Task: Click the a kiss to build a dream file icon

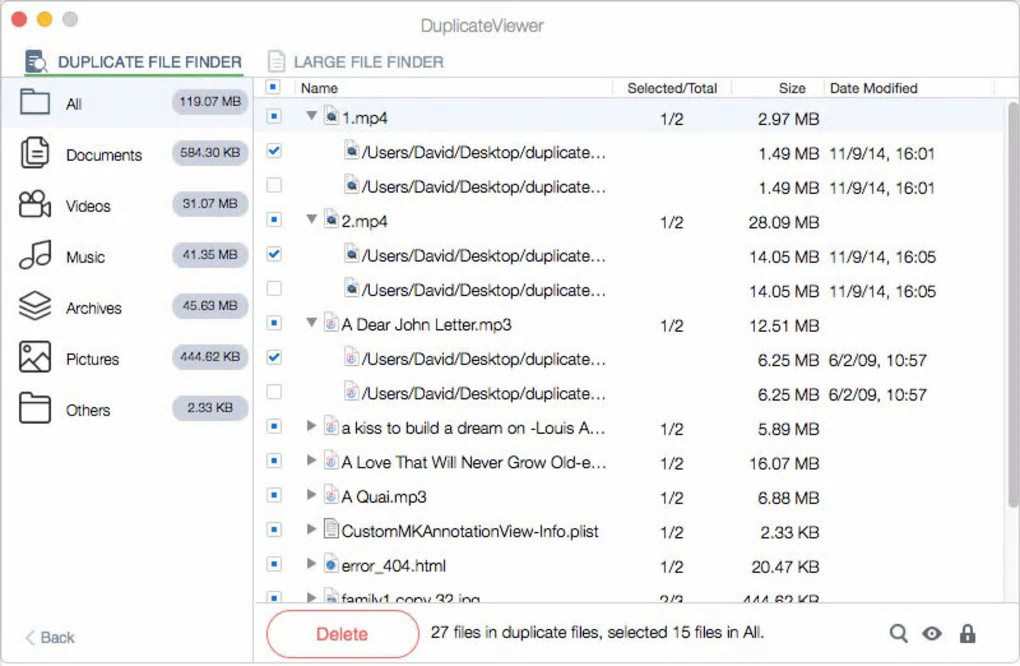Action: [x=331, y=426]
